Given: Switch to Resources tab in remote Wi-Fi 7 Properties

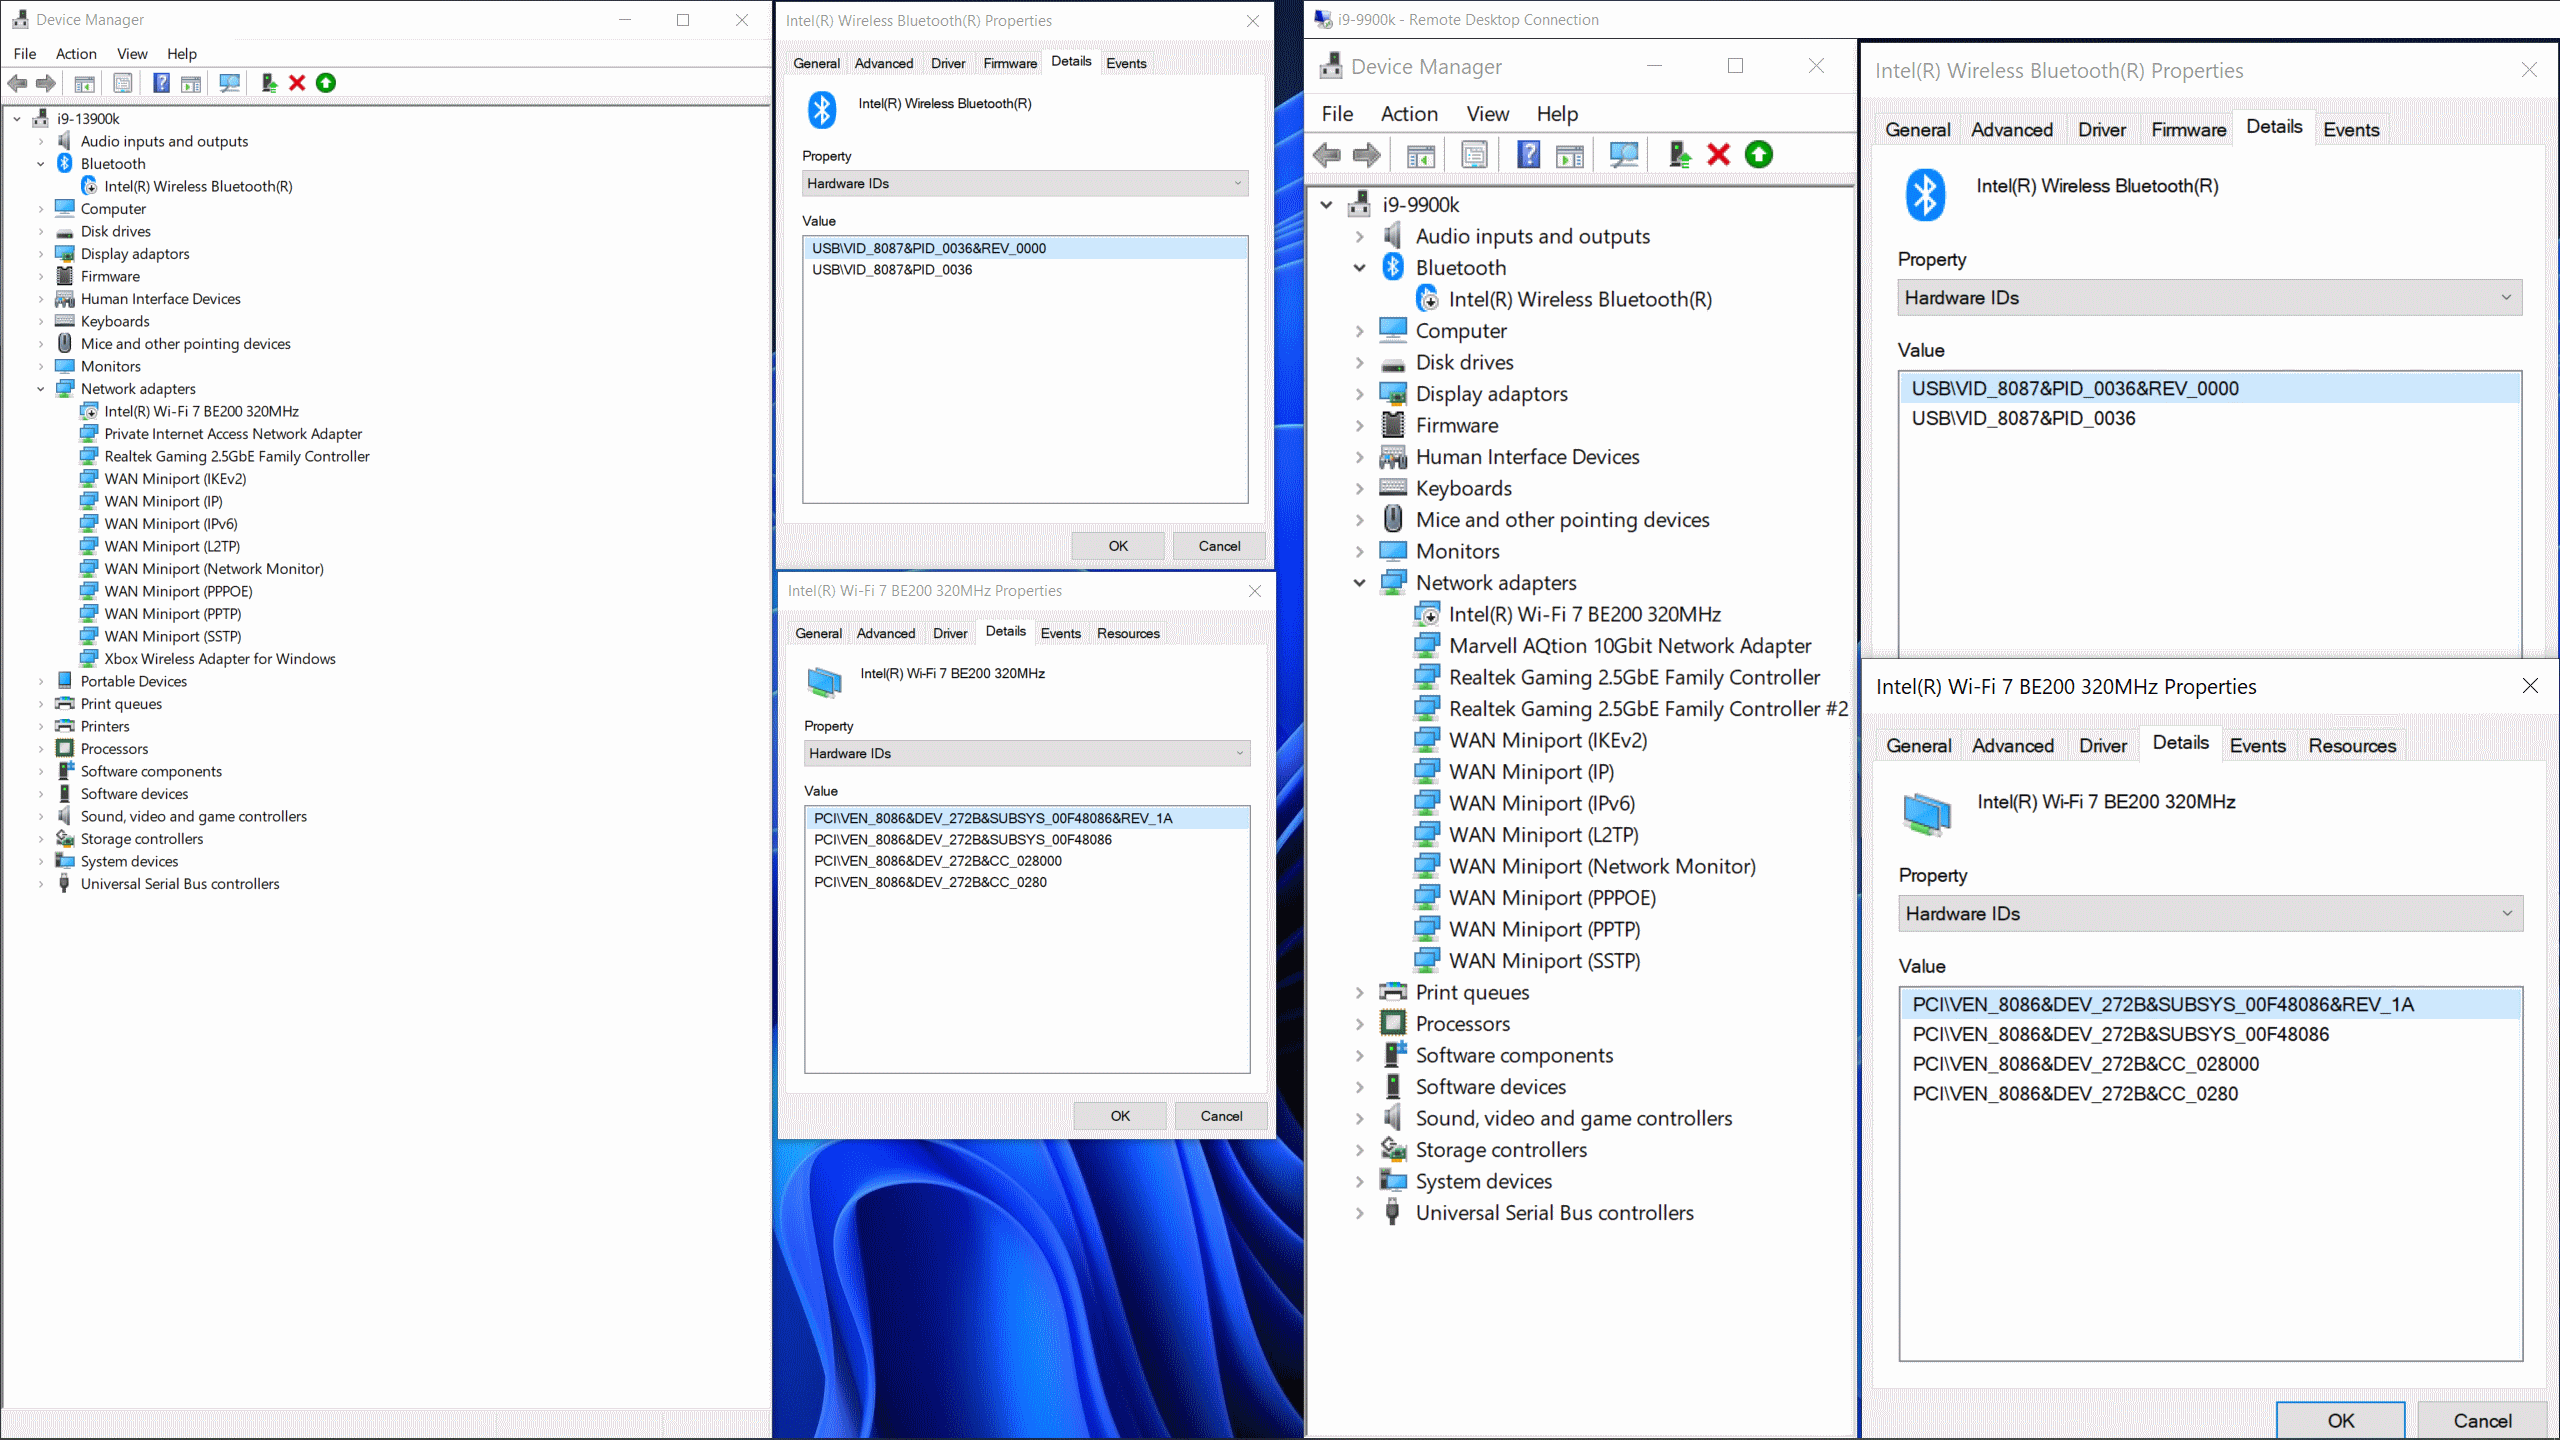Looking at the screenshot, I should coord(2352,745).
